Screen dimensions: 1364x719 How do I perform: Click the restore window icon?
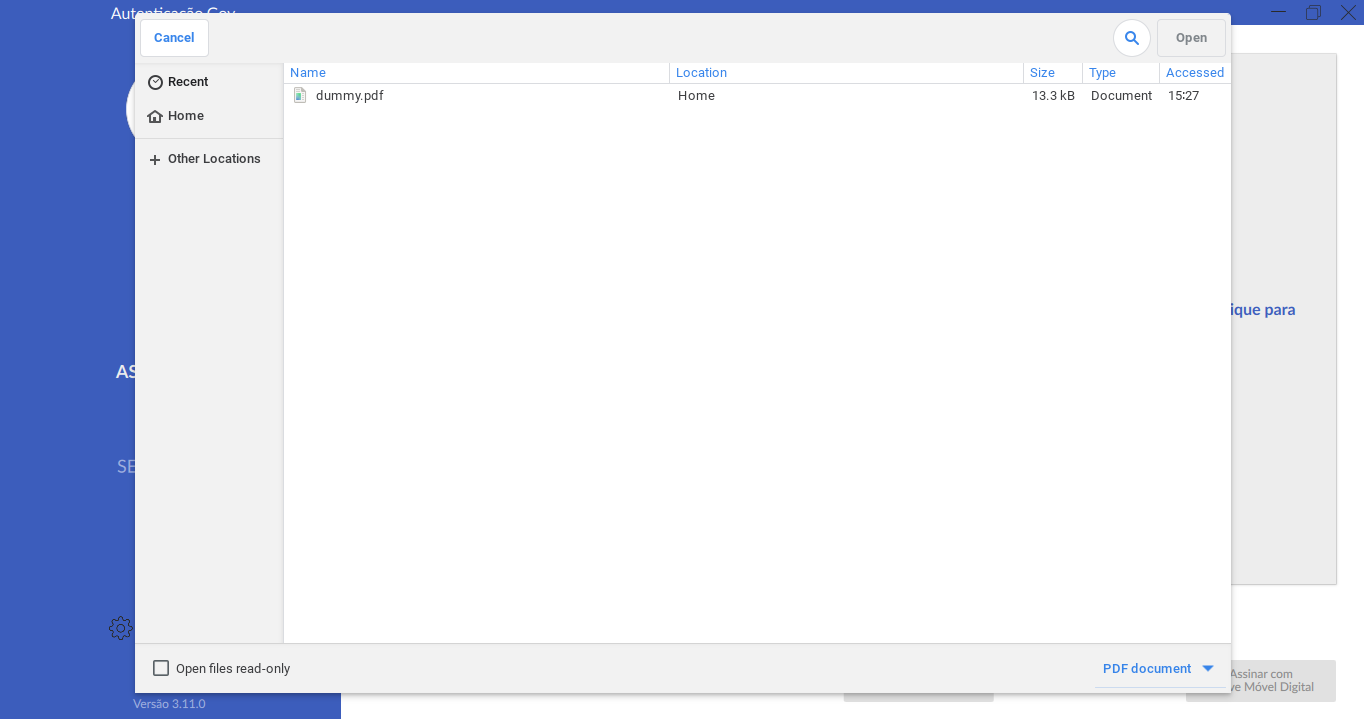coord(1313,12)
